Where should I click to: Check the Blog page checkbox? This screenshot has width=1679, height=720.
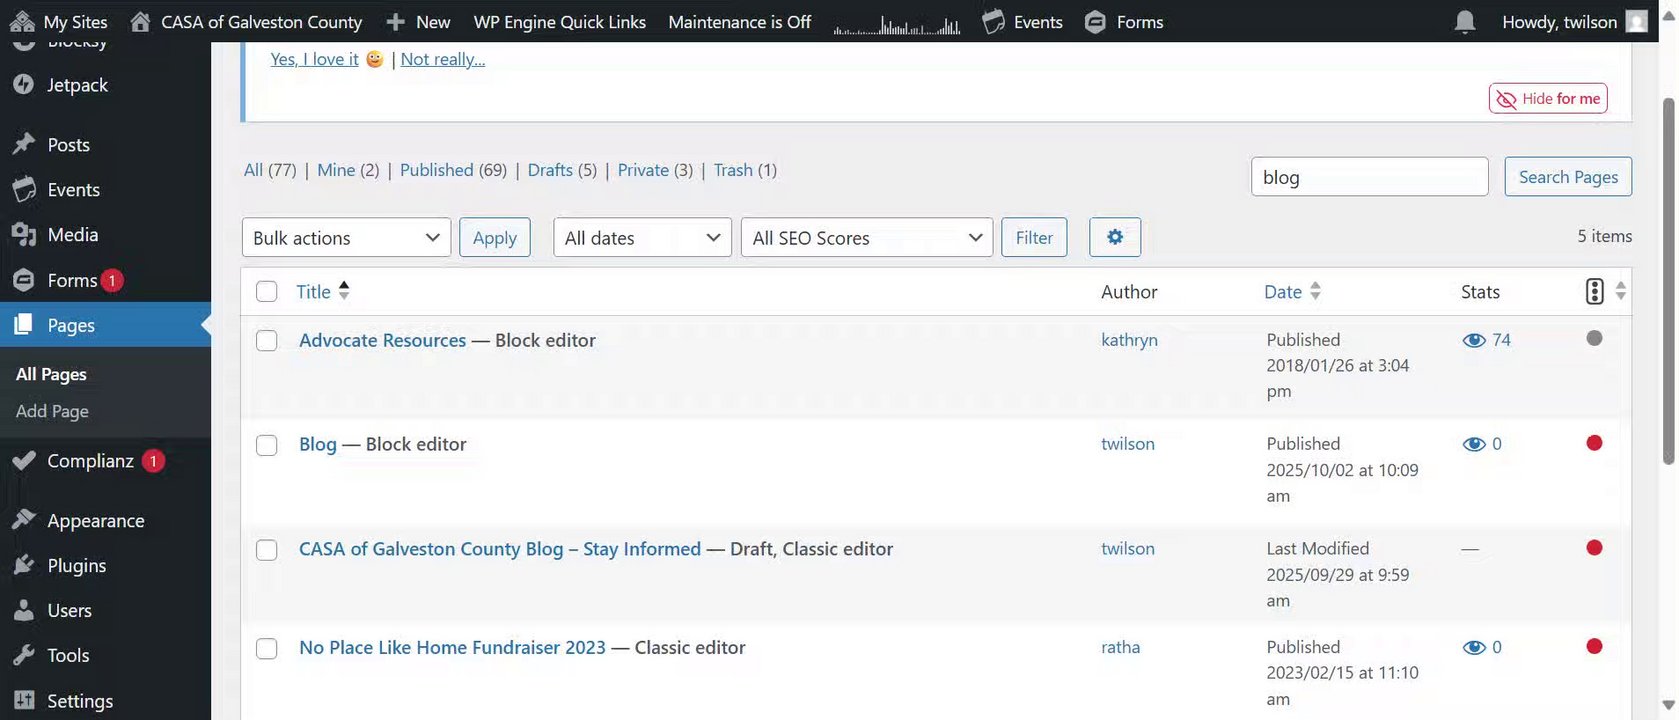(267, 445)
